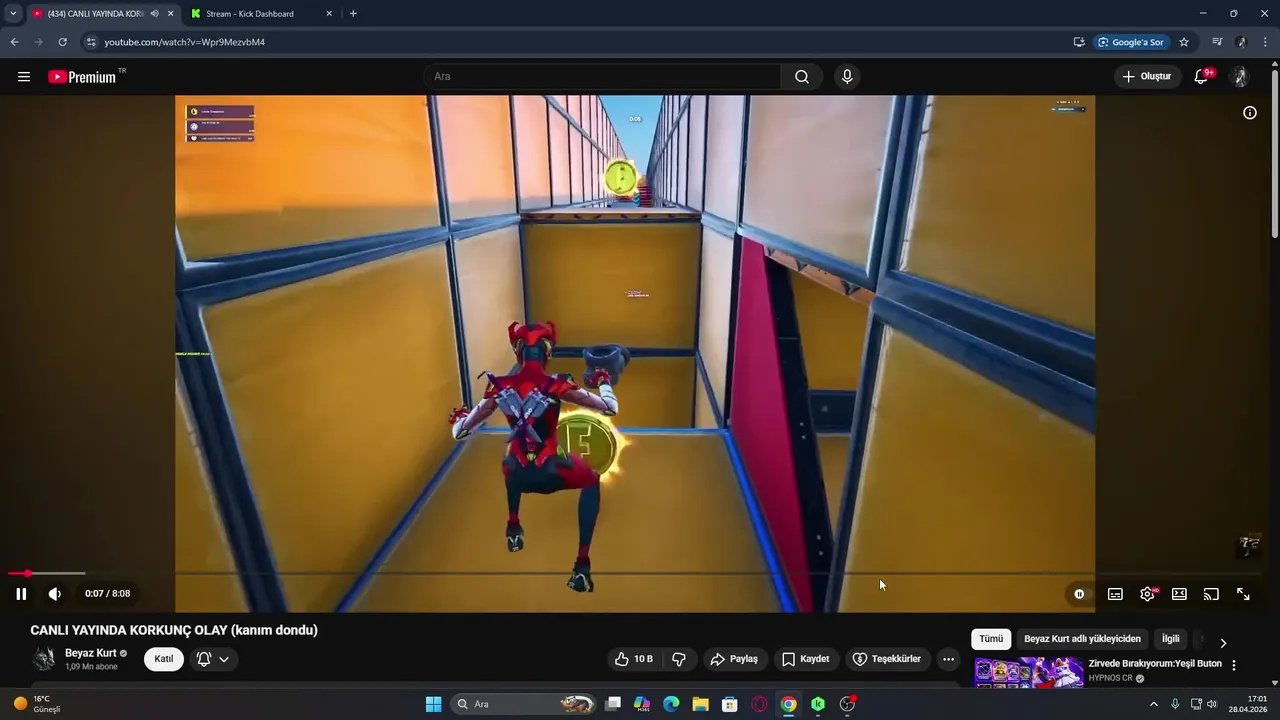
Task: Bookmark this page with the star
Action: [x=1184, y=42]
